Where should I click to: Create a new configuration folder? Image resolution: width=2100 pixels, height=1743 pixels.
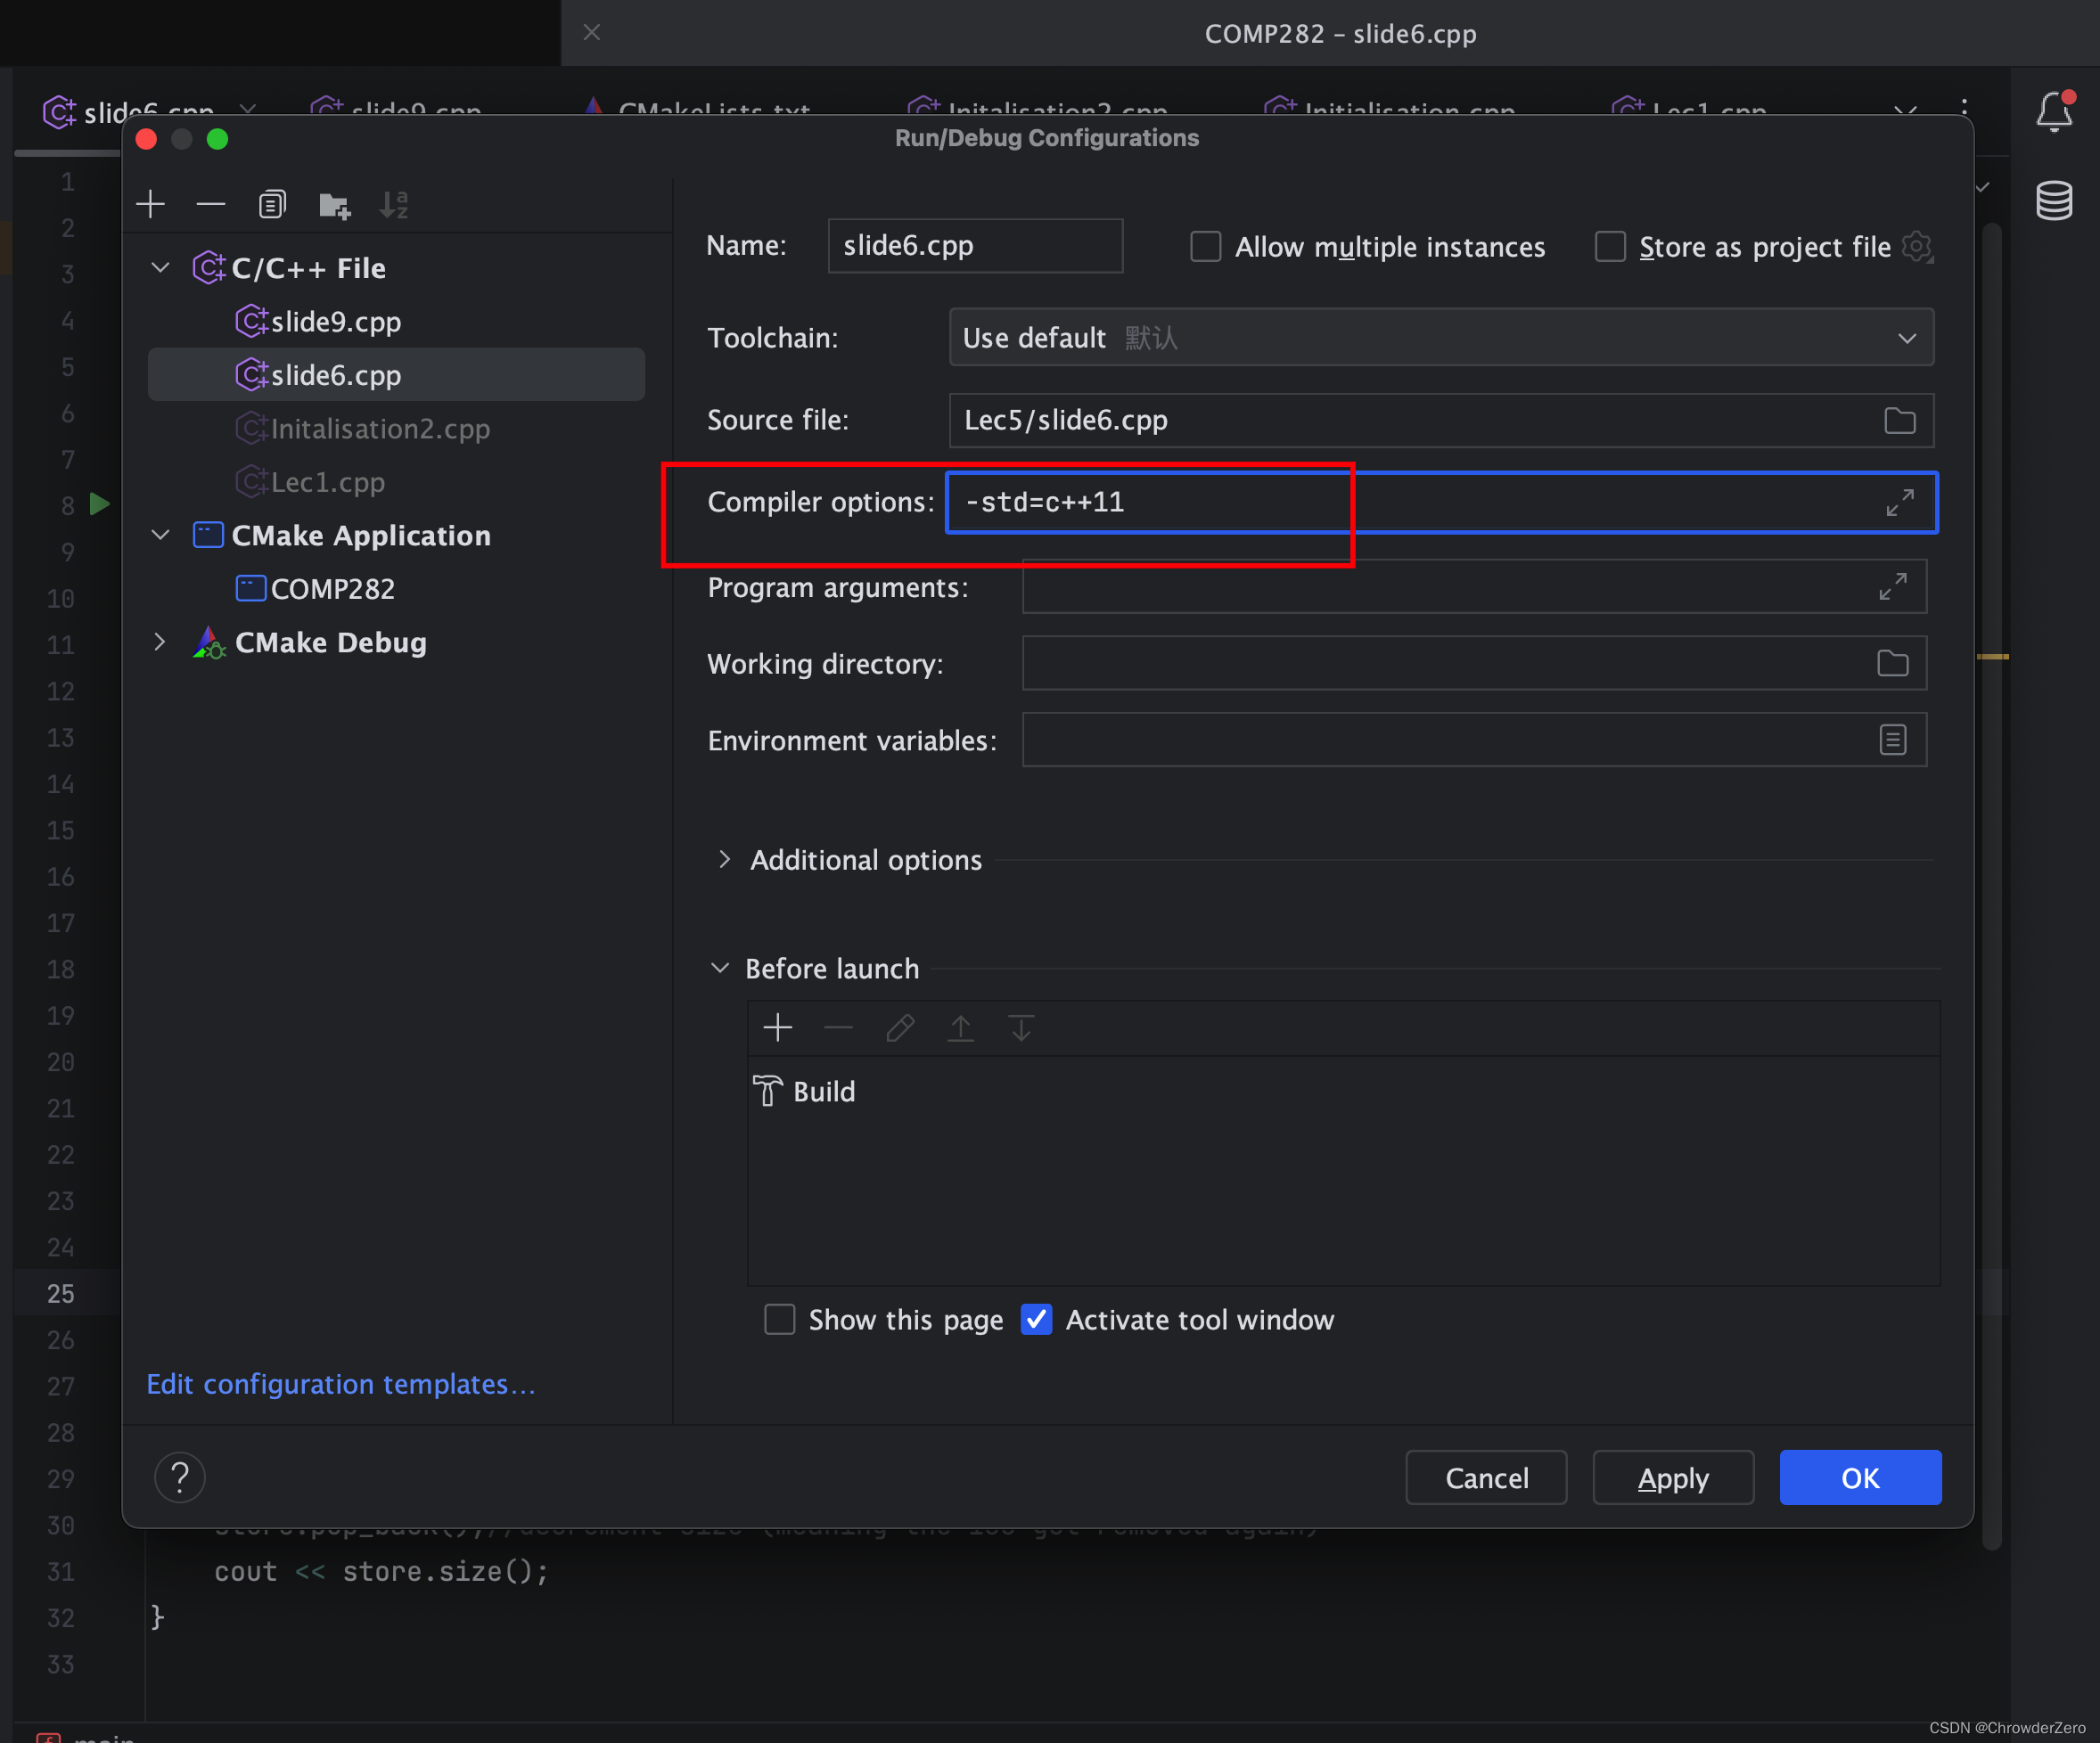[x=333, y=204]
